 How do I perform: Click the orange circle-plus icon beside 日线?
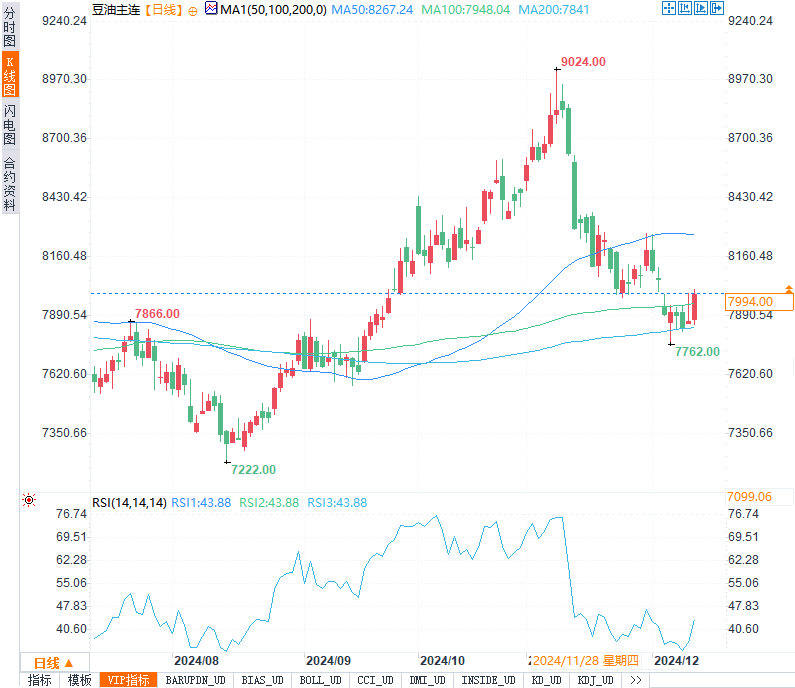(x=193, y=11)
